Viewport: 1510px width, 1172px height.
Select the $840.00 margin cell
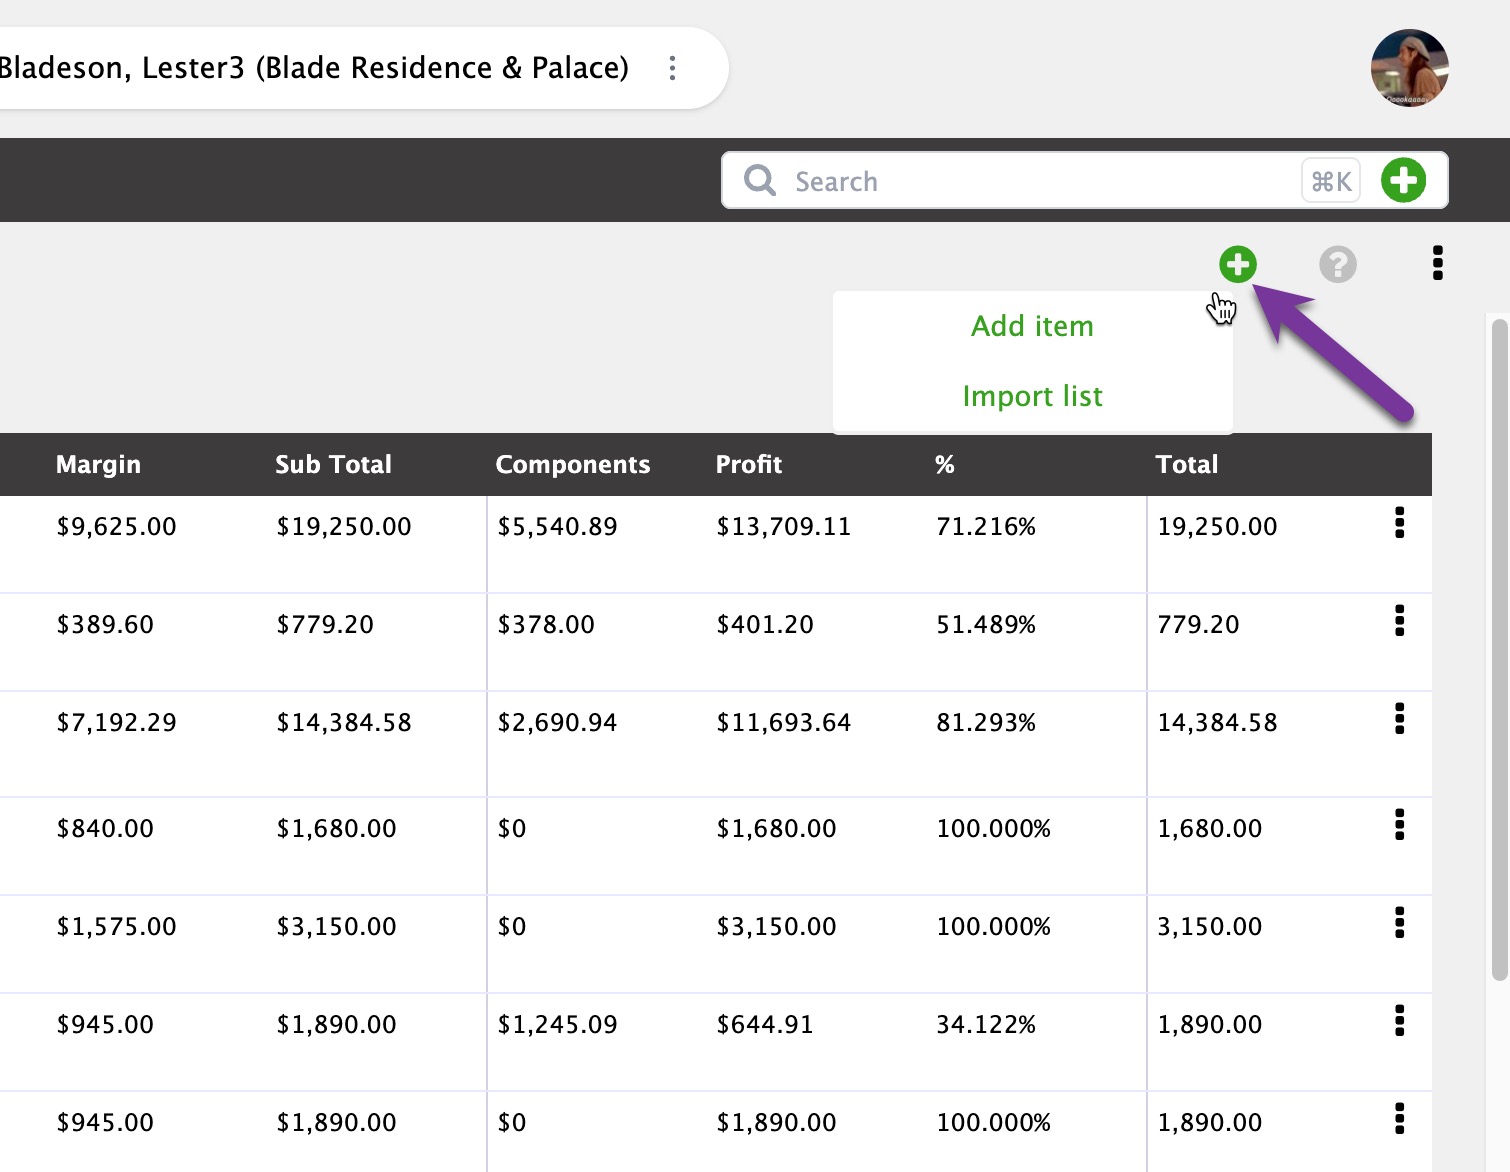tap(105, 828)
